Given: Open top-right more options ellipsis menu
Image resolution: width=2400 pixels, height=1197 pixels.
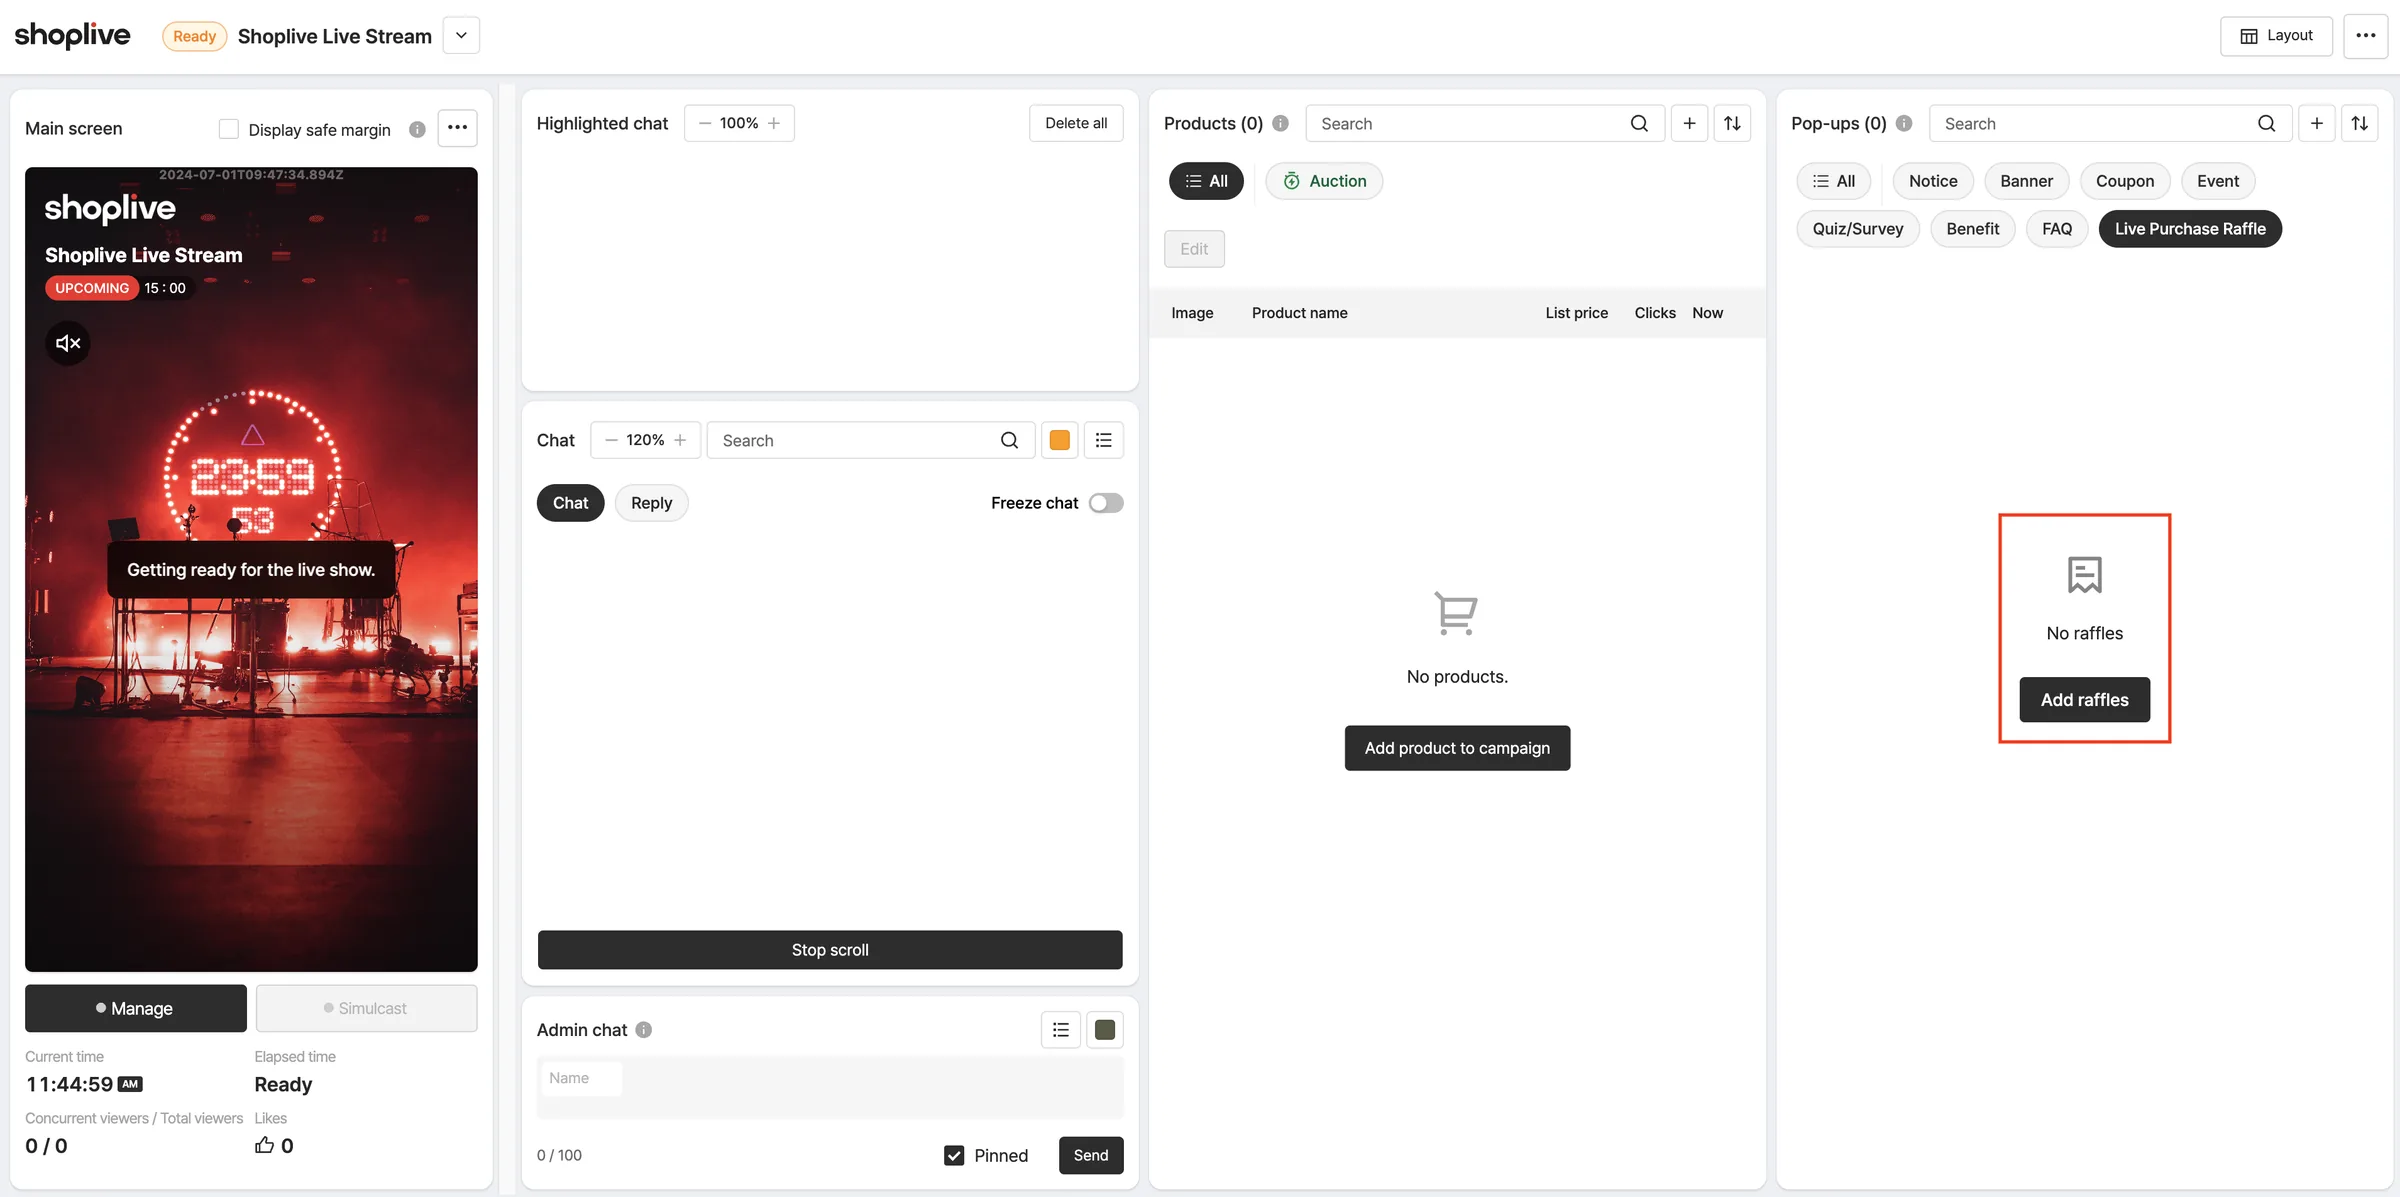Looking at the screenshot, I should [x=2365, y=36].
